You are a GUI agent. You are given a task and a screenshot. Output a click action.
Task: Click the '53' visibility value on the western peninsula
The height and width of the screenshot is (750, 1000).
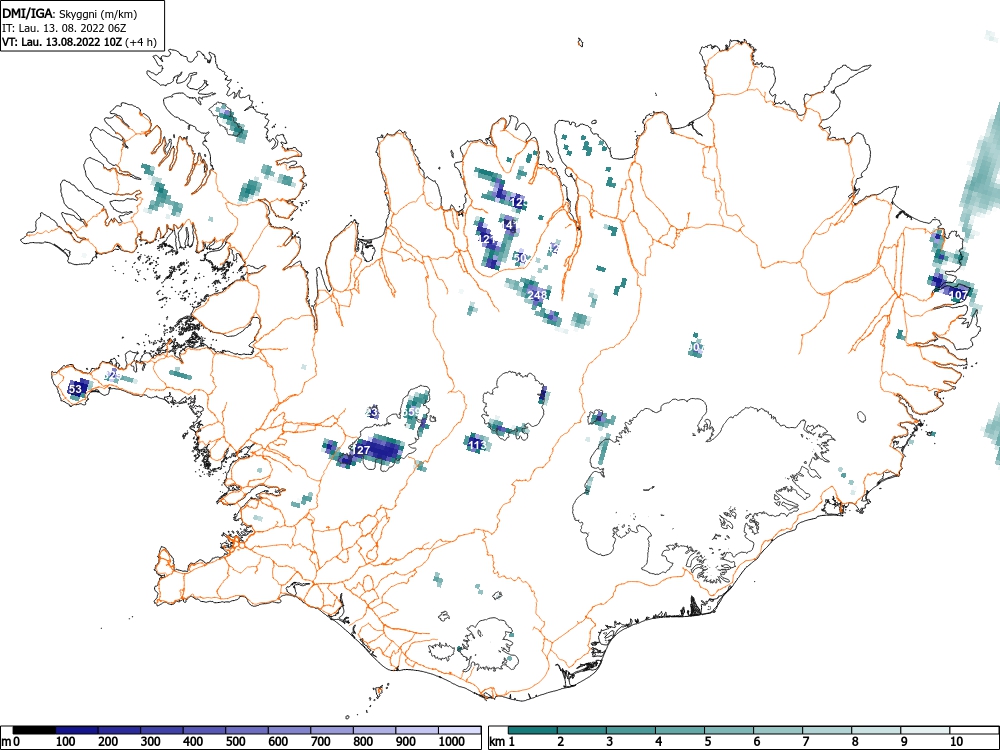pyautogui.click(x=75, y=388)
